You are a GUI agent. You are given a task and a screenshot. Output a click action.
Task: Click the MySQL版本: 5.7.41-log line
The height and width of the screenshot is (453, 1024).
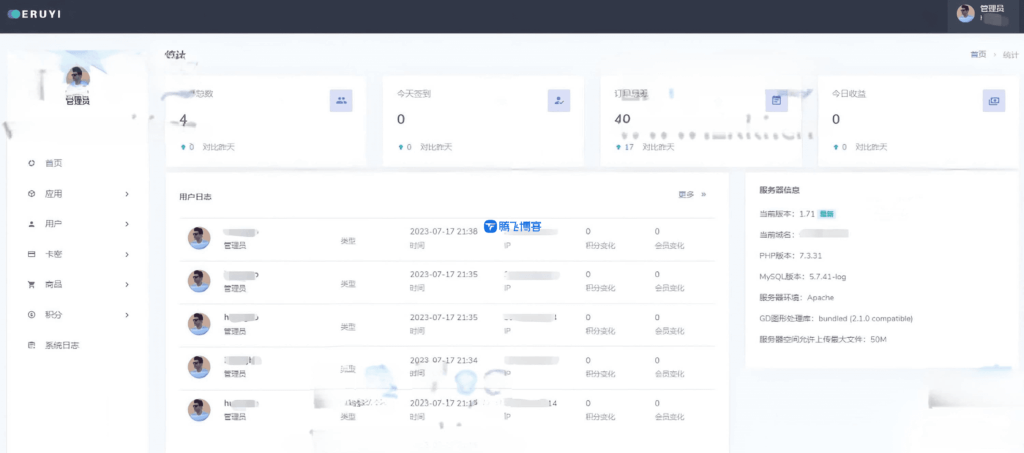coord(803,277)
